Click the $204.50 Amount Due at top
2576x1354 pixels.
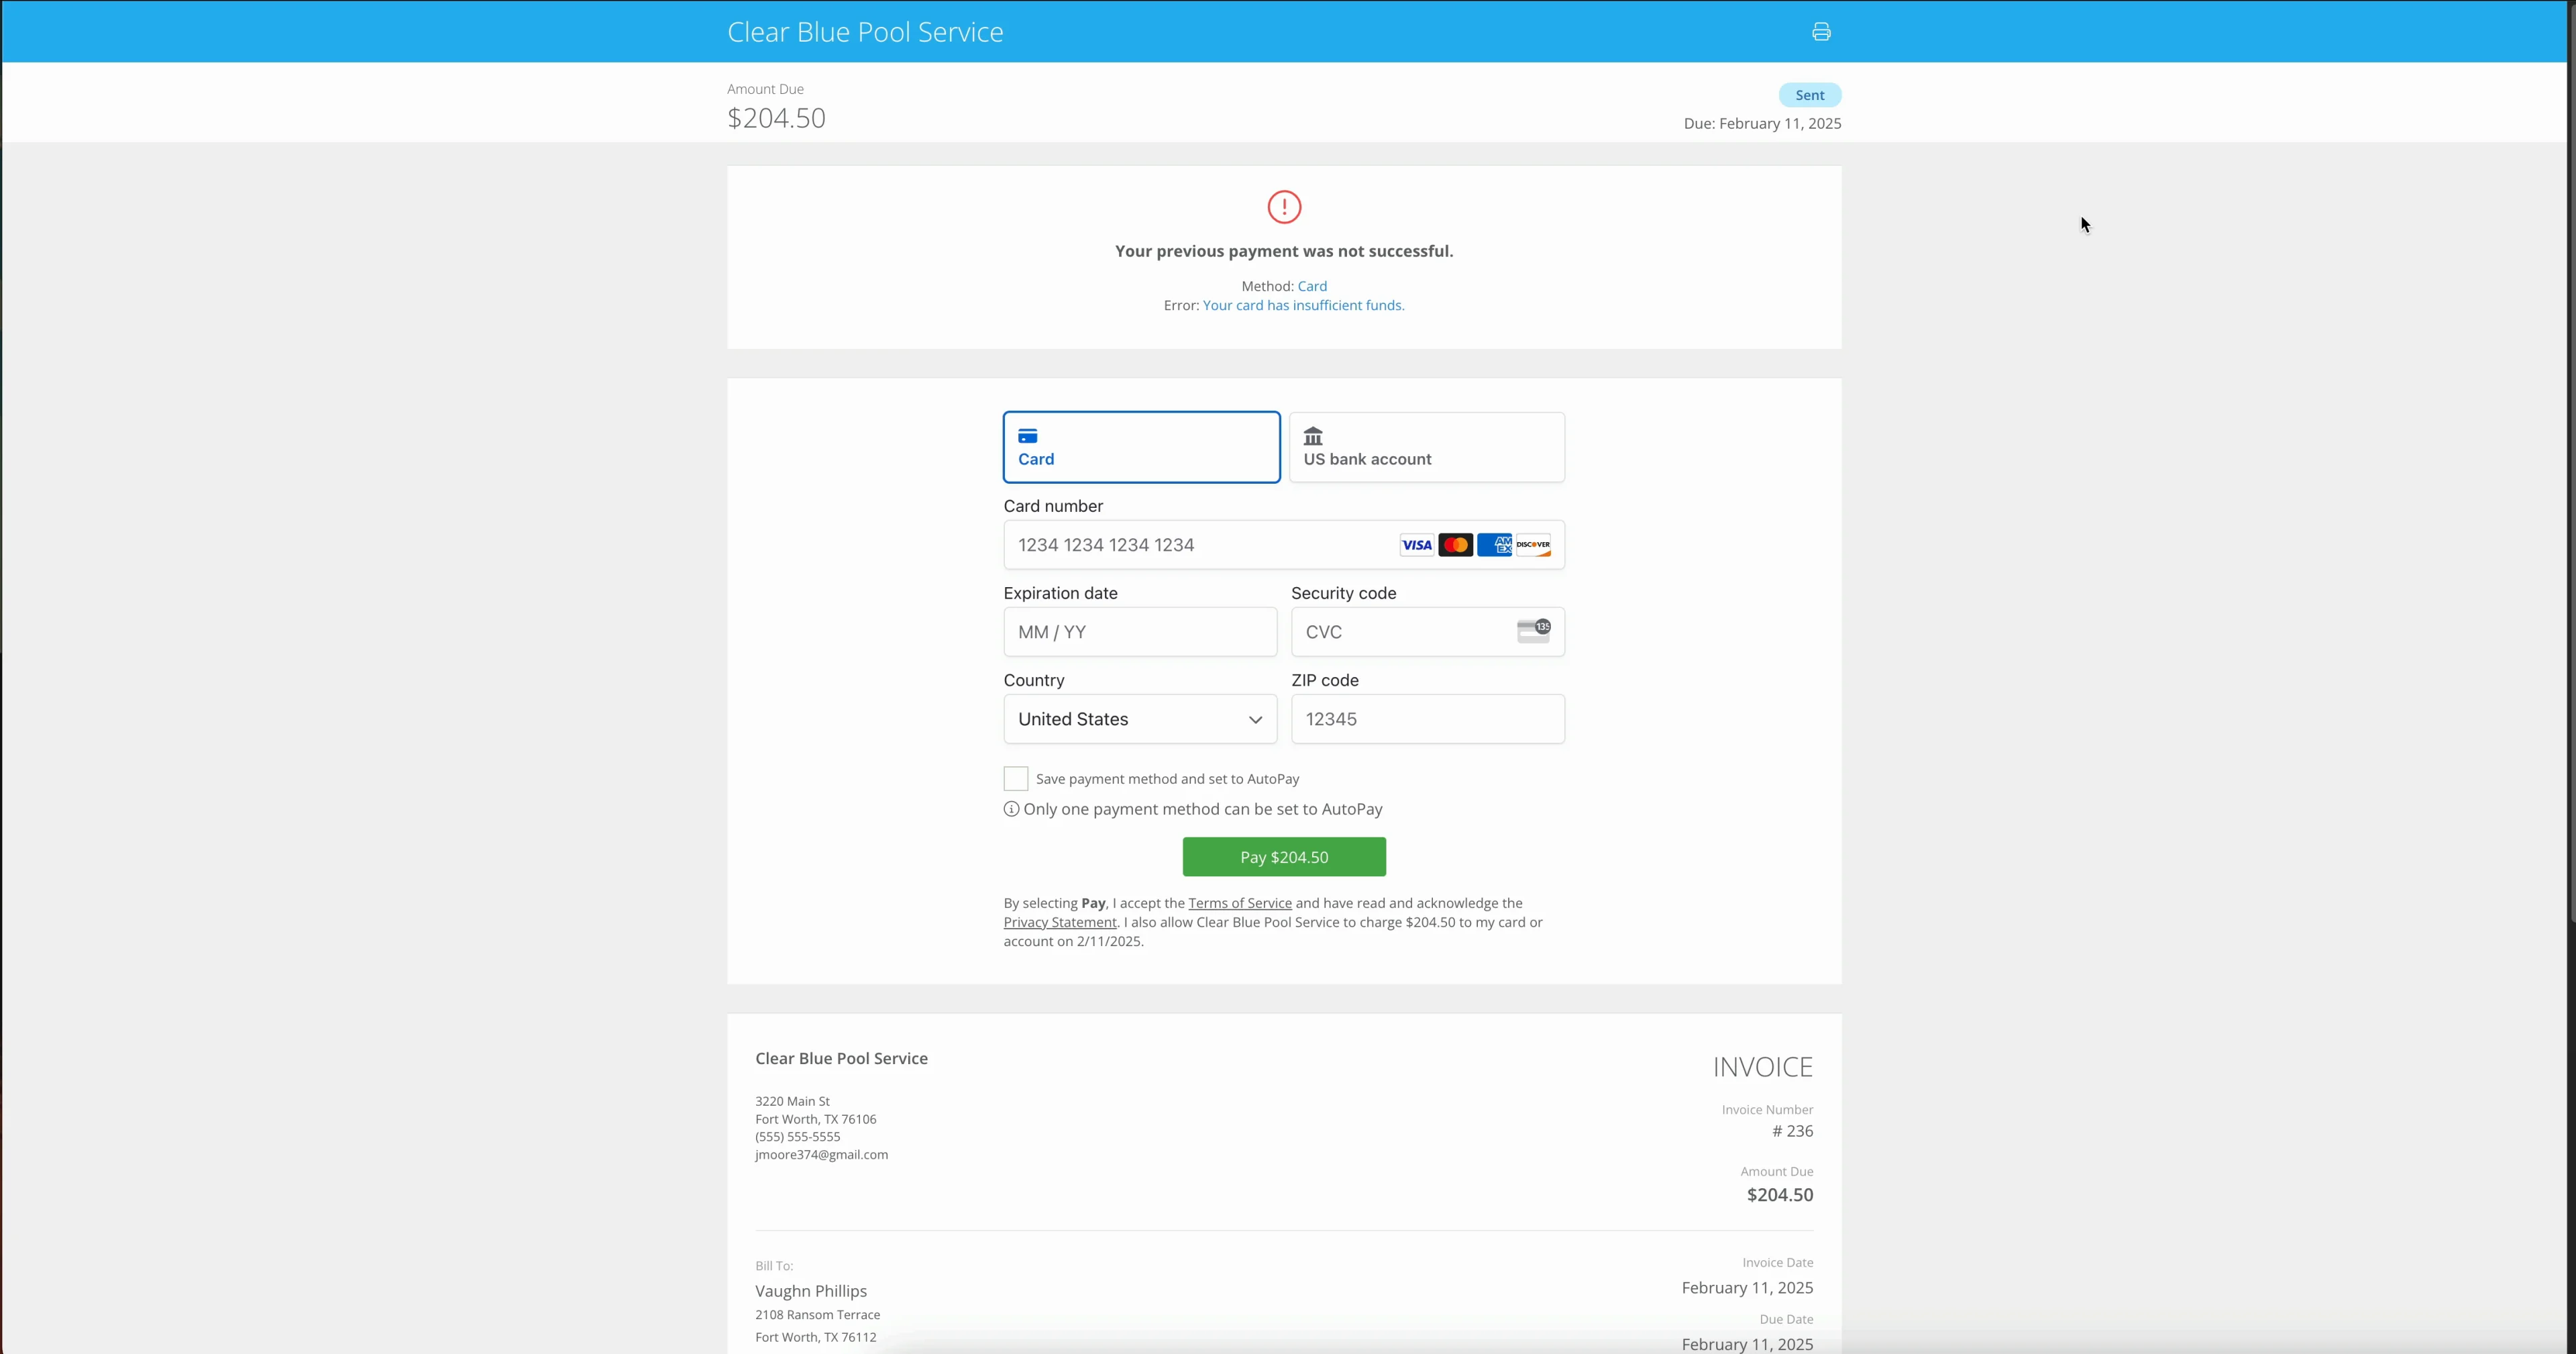click(x=776, y=118)
